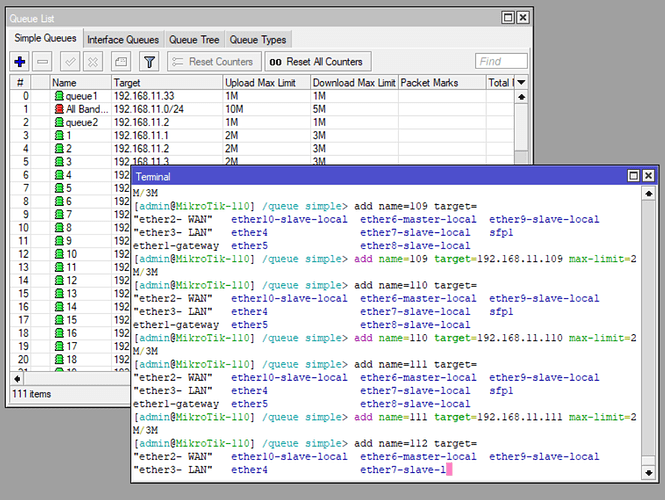Select the red All Bandwidth queue icon

pyautogui.click(x=59, y=109)
